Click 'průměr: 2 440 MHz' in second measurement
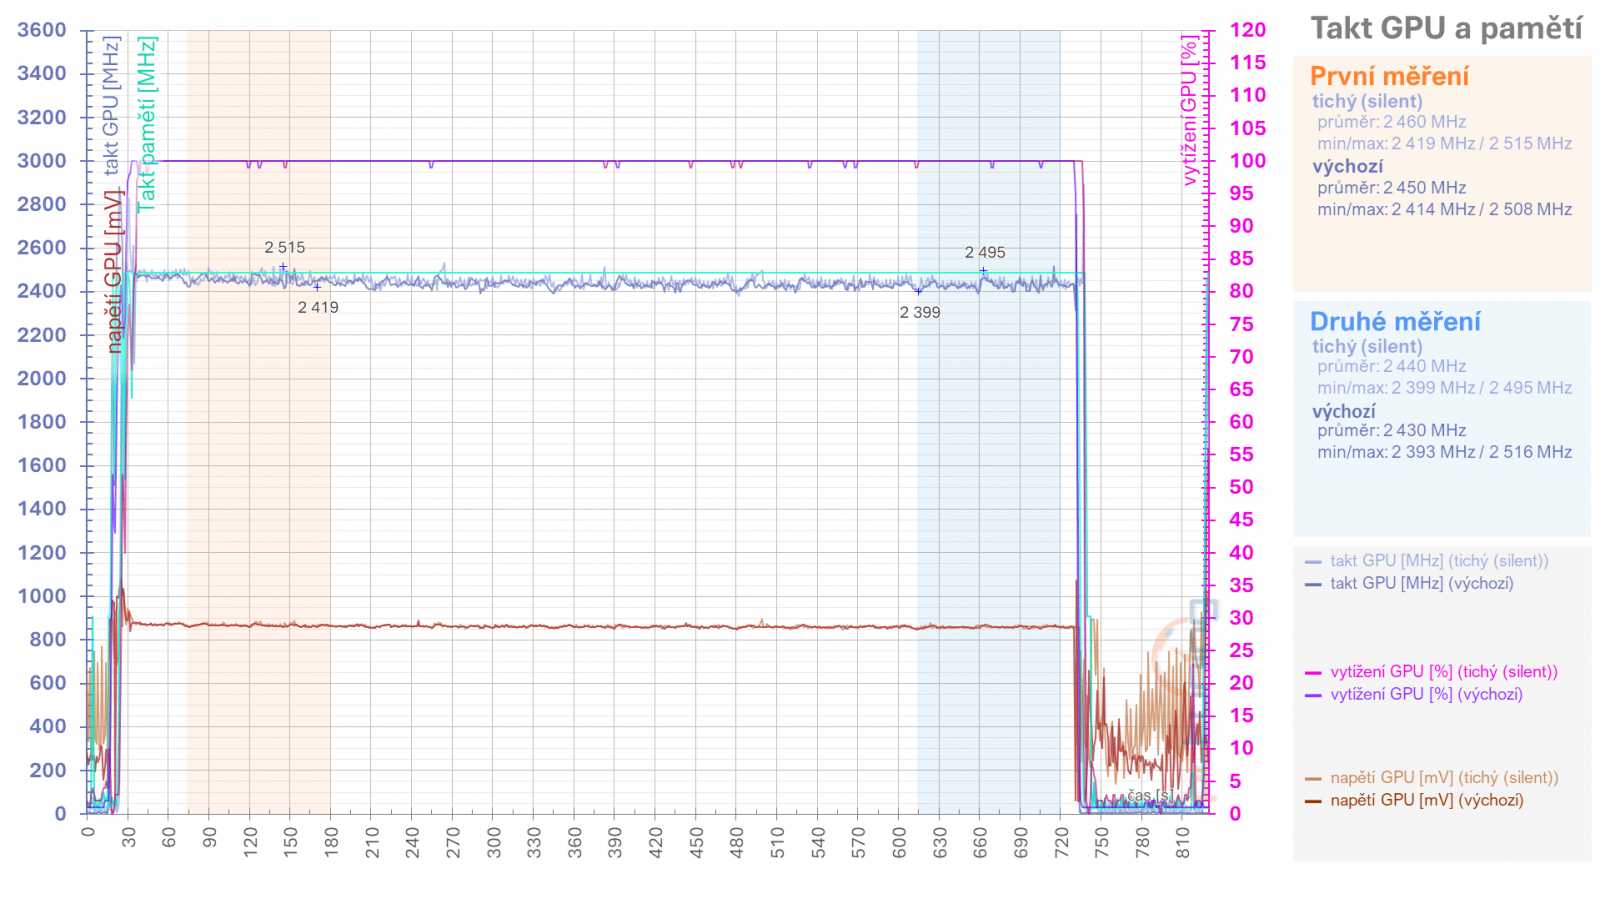The image size is (1600, 899). pyautogui.click(x=1391, y=366)
